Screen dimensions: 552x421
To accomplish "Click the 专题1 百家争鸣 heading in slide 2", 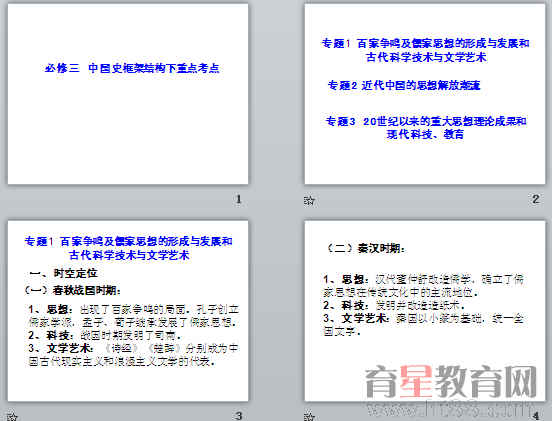I will point(425,50).
